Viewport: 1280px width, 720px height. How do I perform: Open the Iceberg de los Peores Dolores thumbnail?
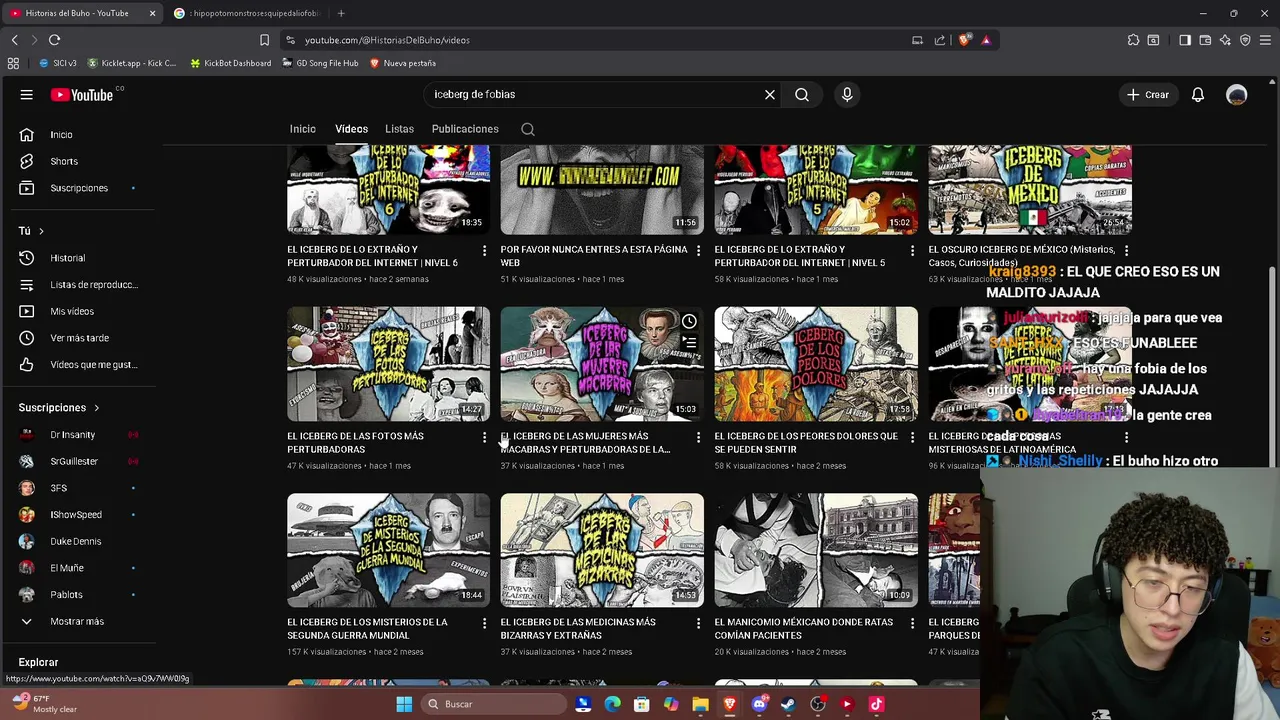tap(816, 364)
